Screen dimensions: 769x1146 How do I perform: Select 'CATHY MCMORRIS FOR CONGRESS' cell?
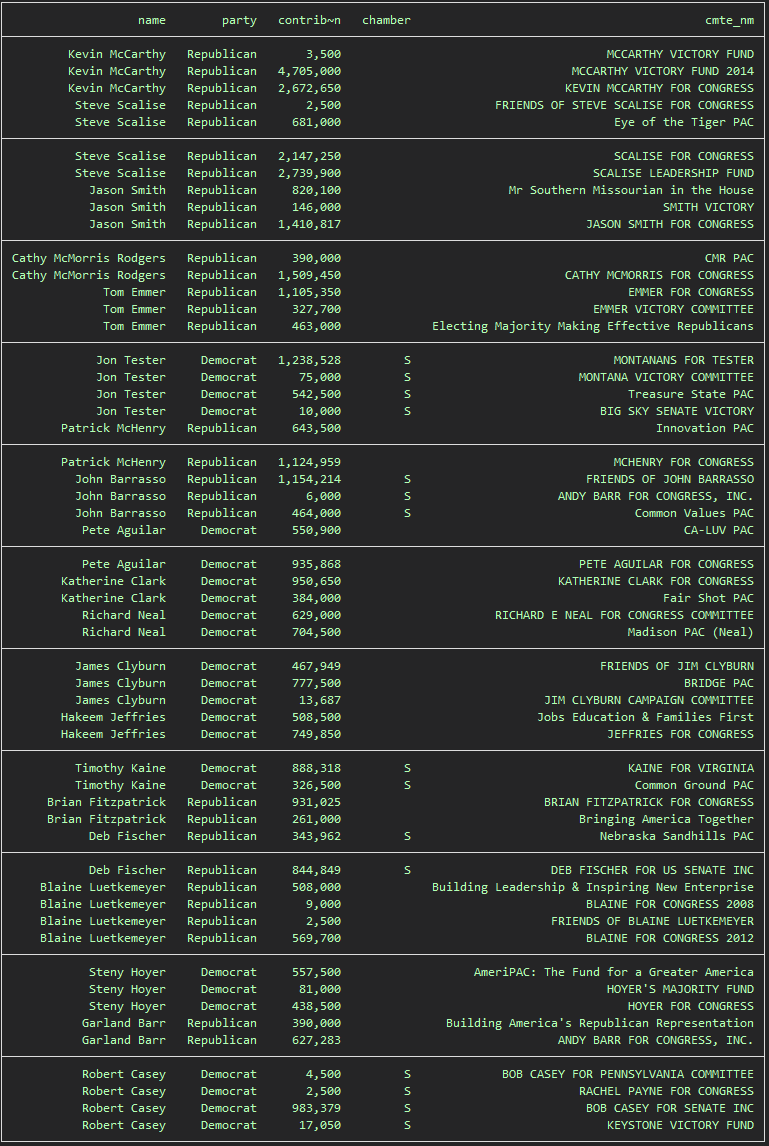pos(659,276)
